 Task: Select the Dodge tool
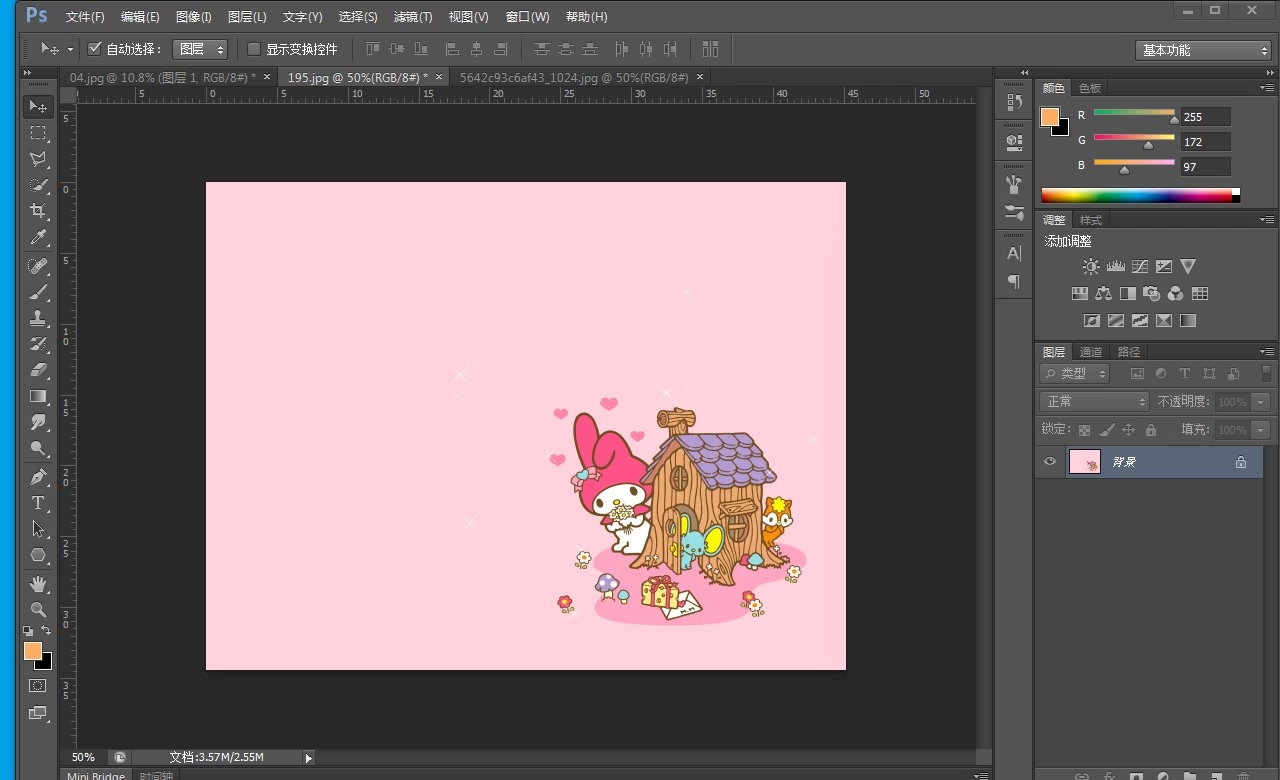coord(38,449)
